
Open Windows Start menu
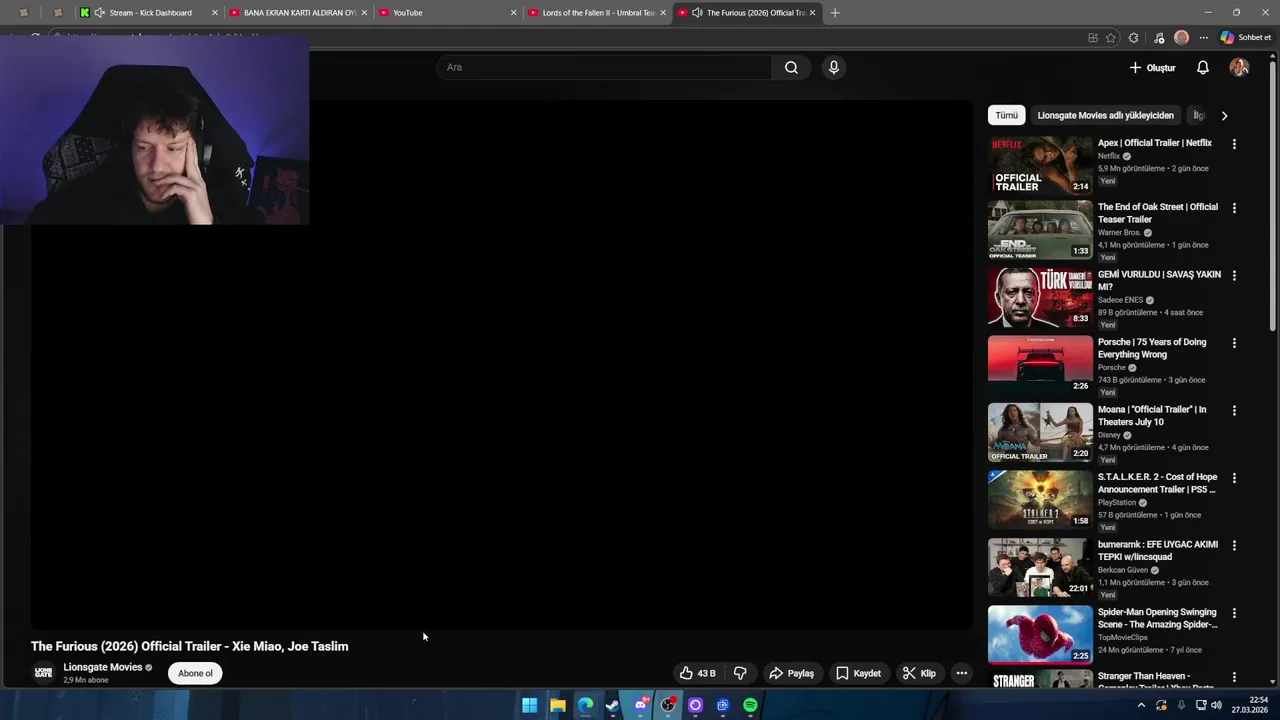point(530,705)
